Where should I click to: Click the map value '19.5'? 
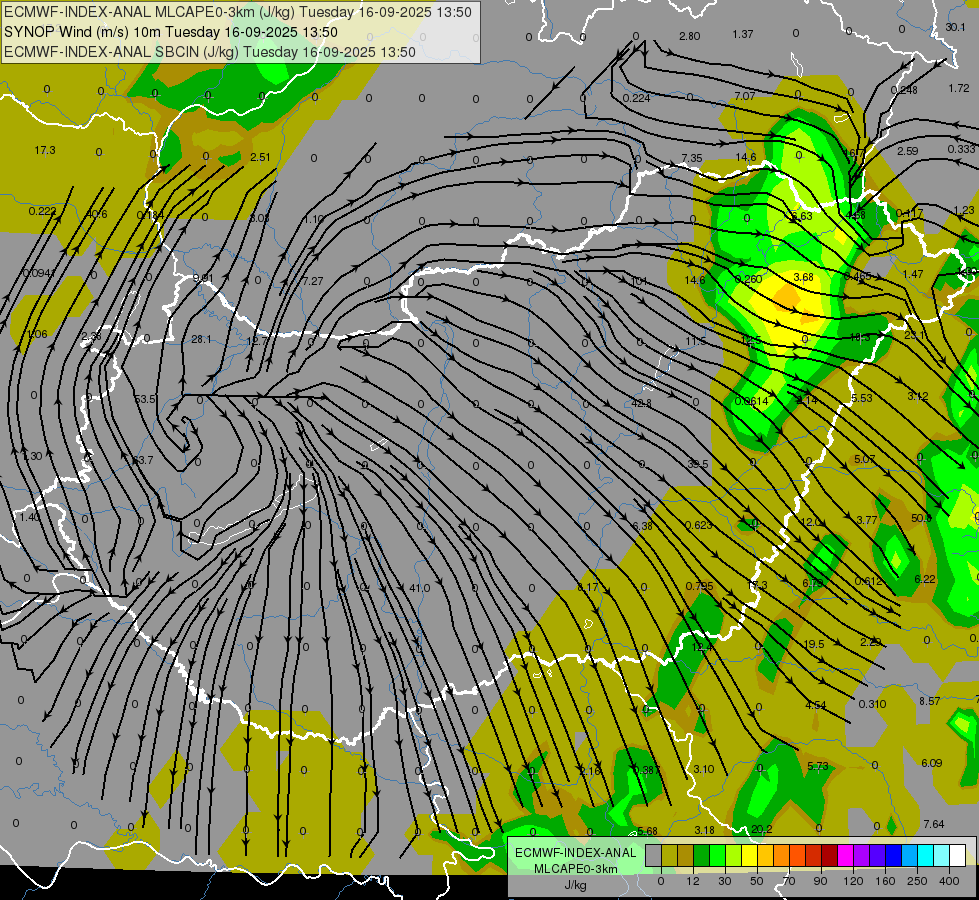(x=814, y=644)
